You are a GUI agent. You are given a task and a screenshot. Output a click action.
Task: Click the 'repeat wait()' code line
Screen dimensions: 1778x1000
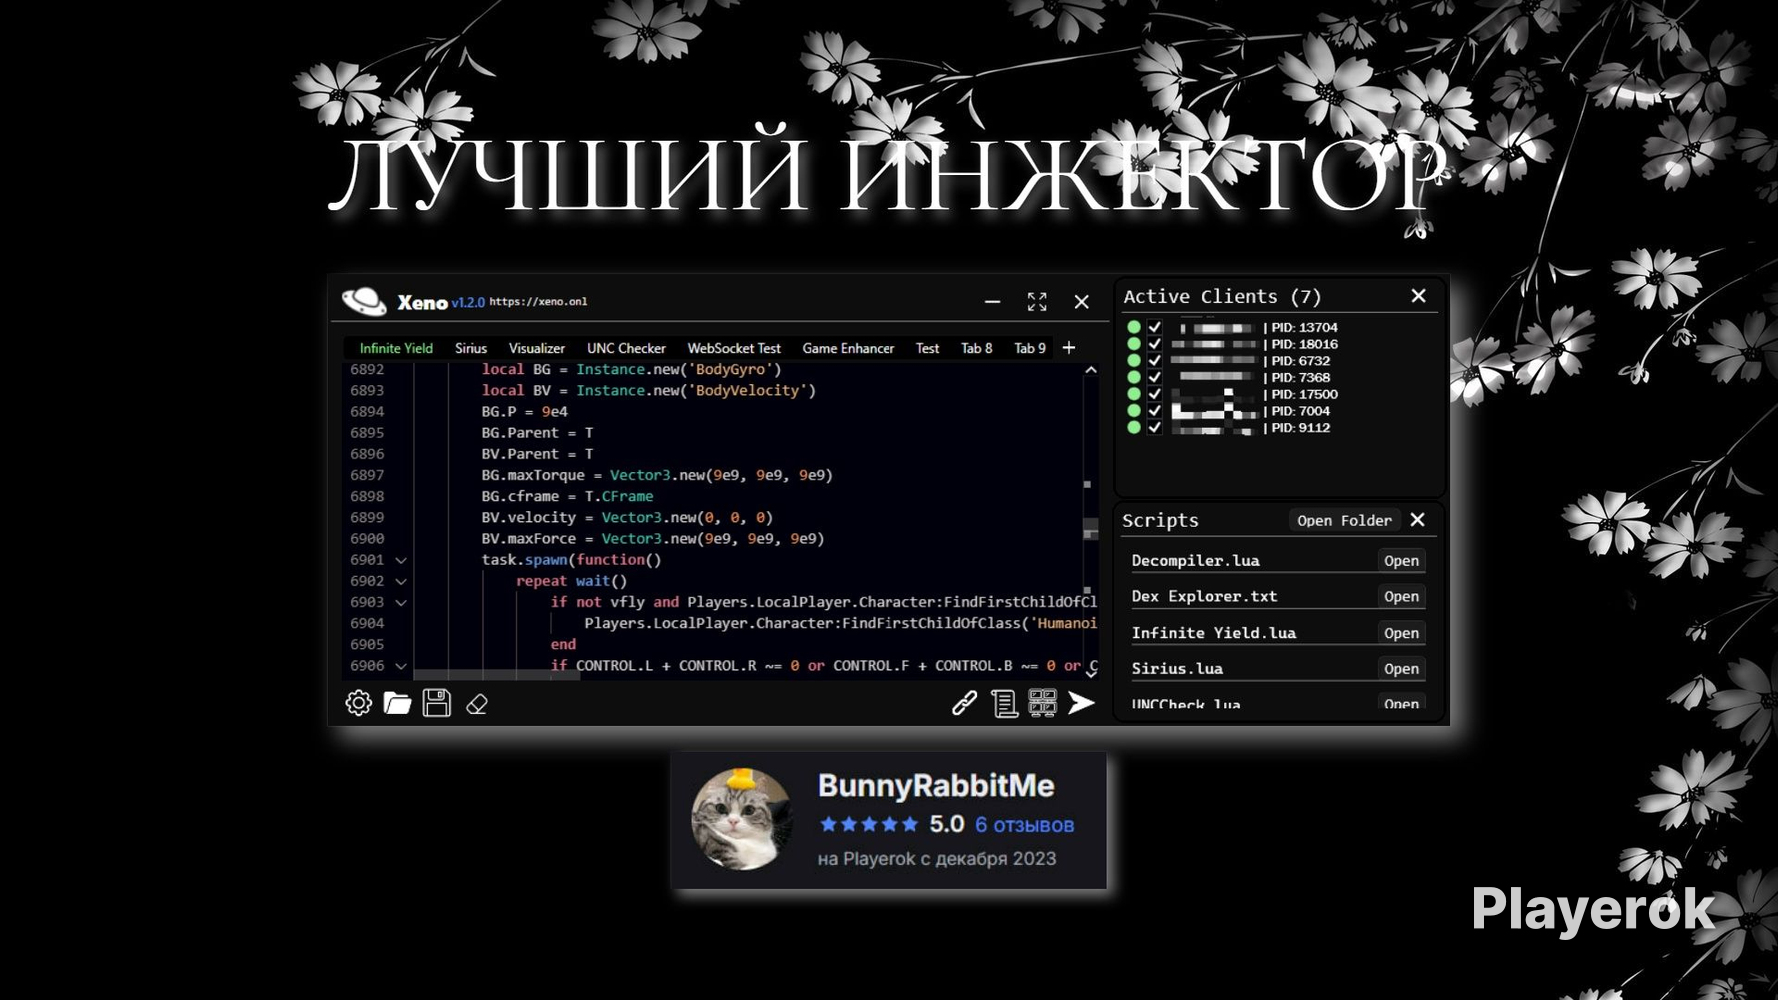pos(571,581)
